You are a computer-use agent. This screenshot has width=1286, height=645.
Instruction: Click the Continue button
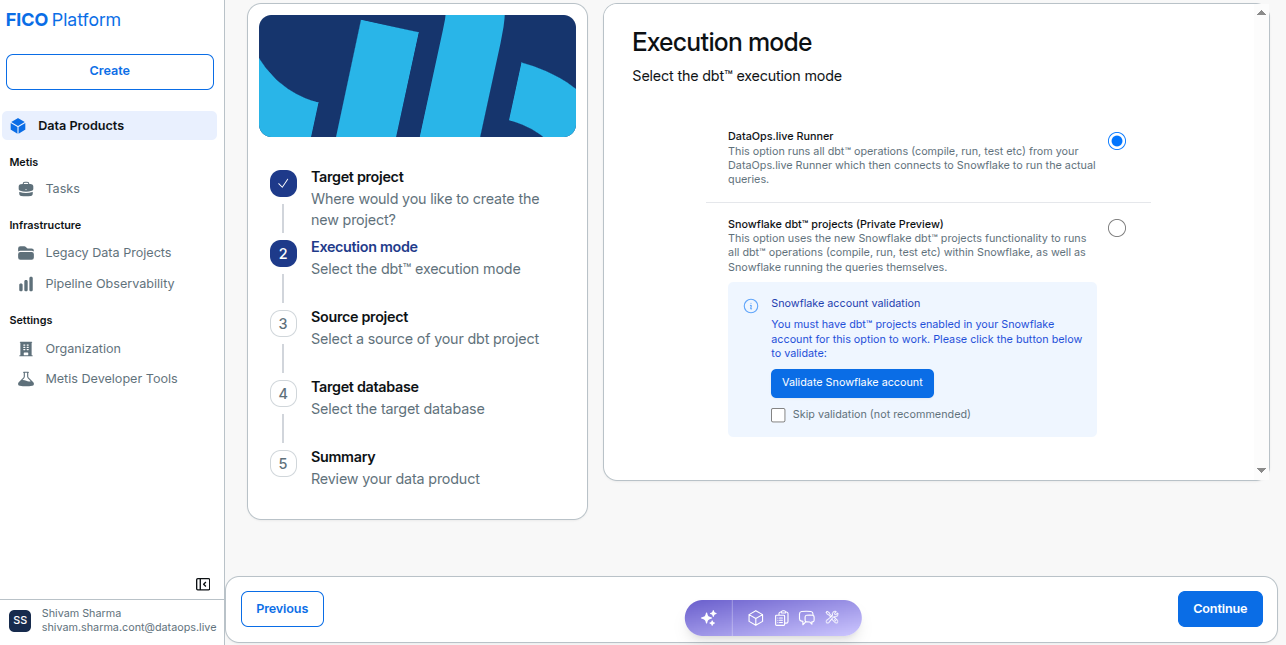[1220, 609]
